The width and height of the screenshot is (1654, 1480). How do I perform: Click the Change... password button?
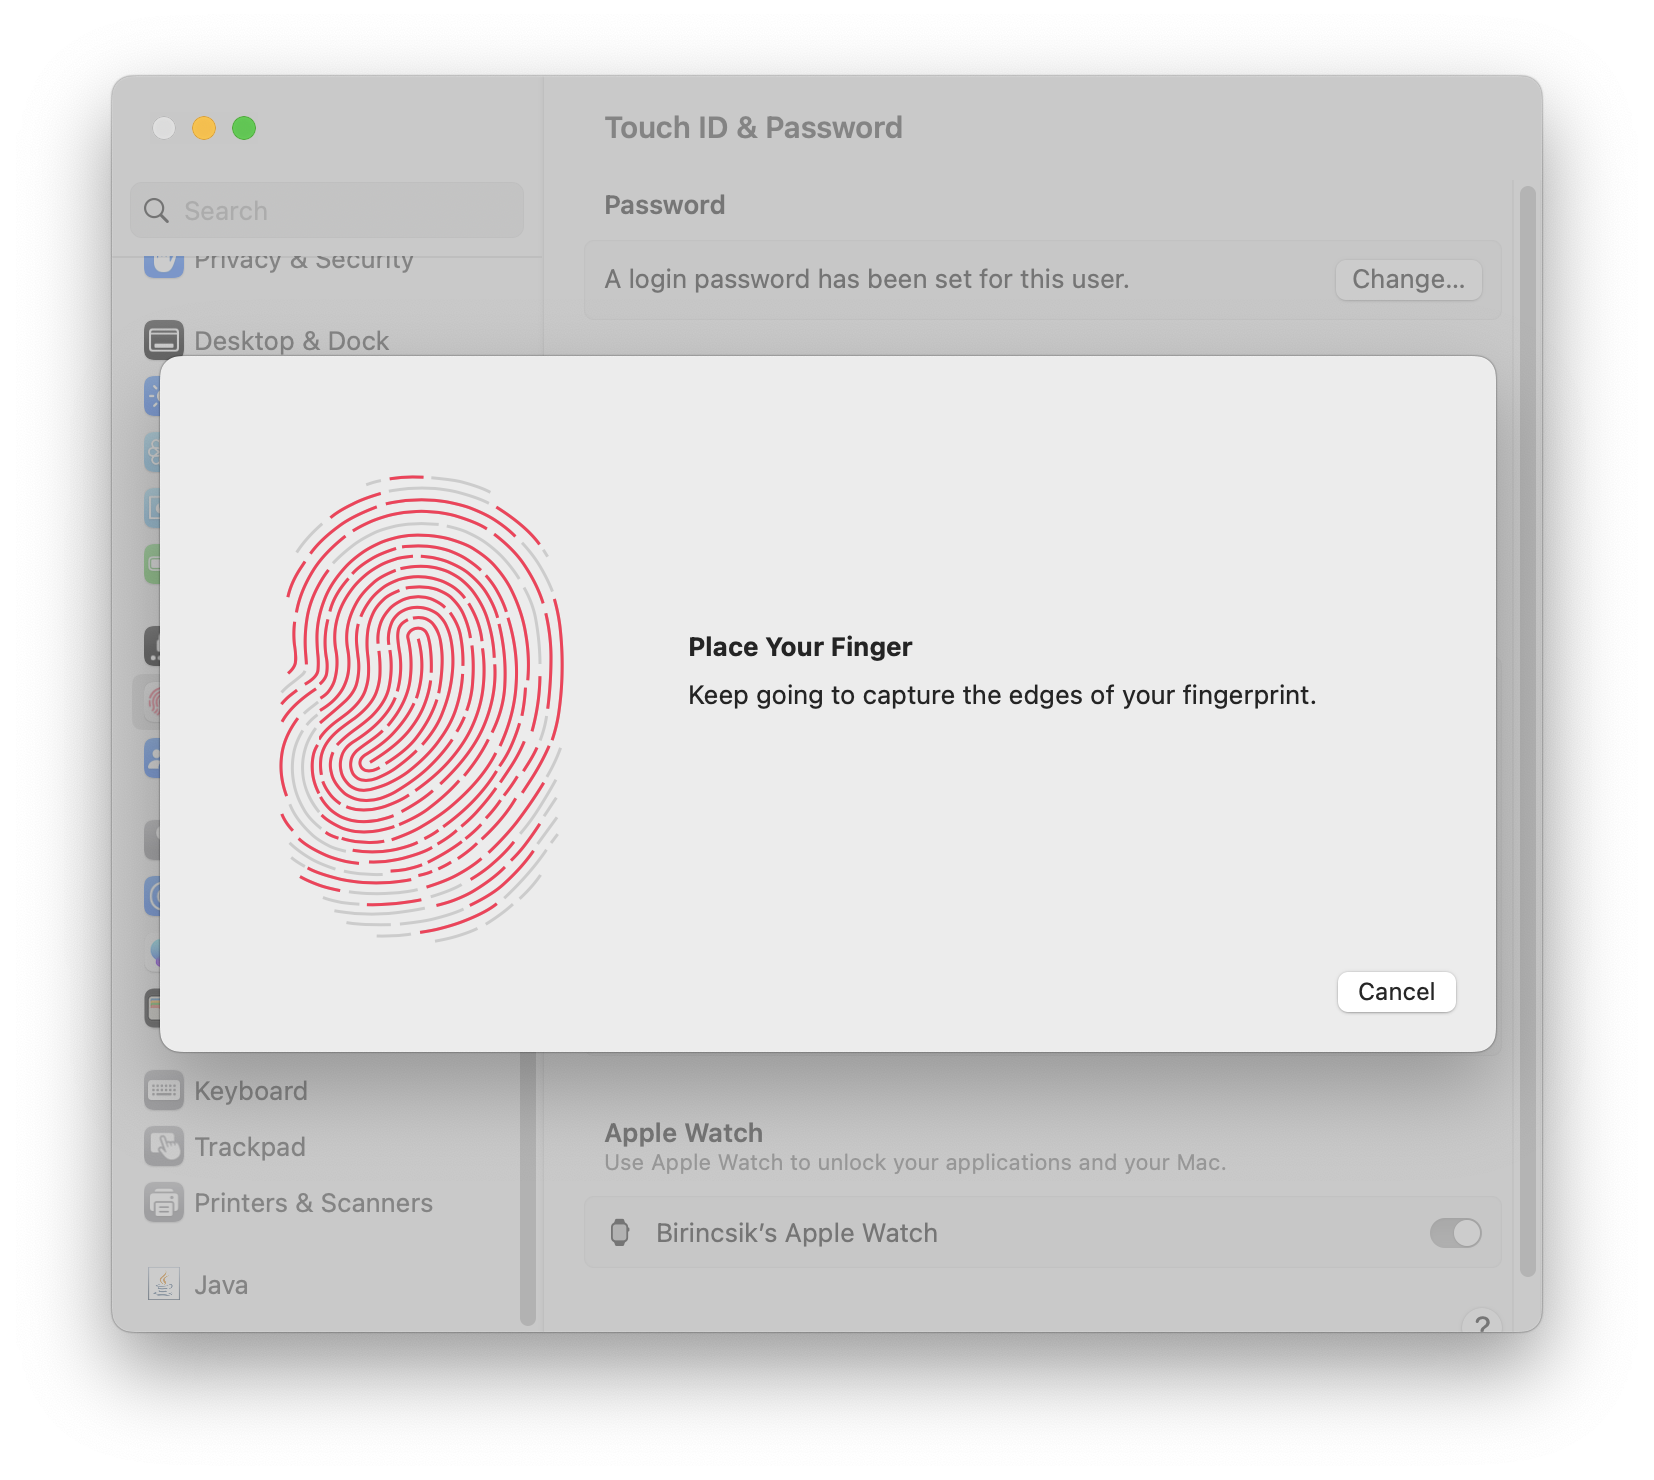click(x=1408, y=279)
